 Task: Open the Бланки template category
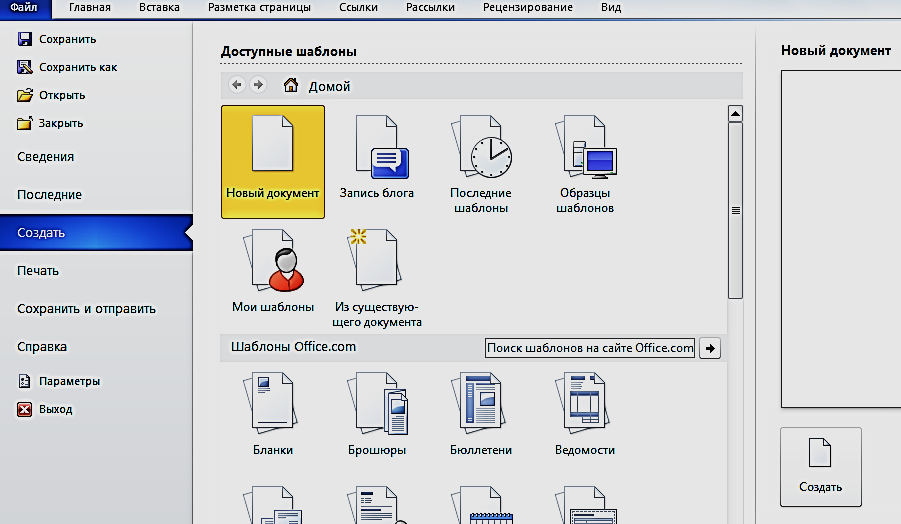pyautogui.click(x=273, y=414)
